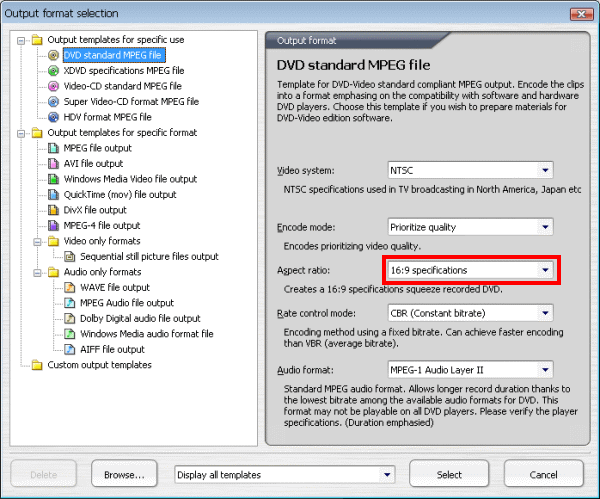Choose Windows Media audio format file
Screen dimensions: 600x499
[147, 334]
